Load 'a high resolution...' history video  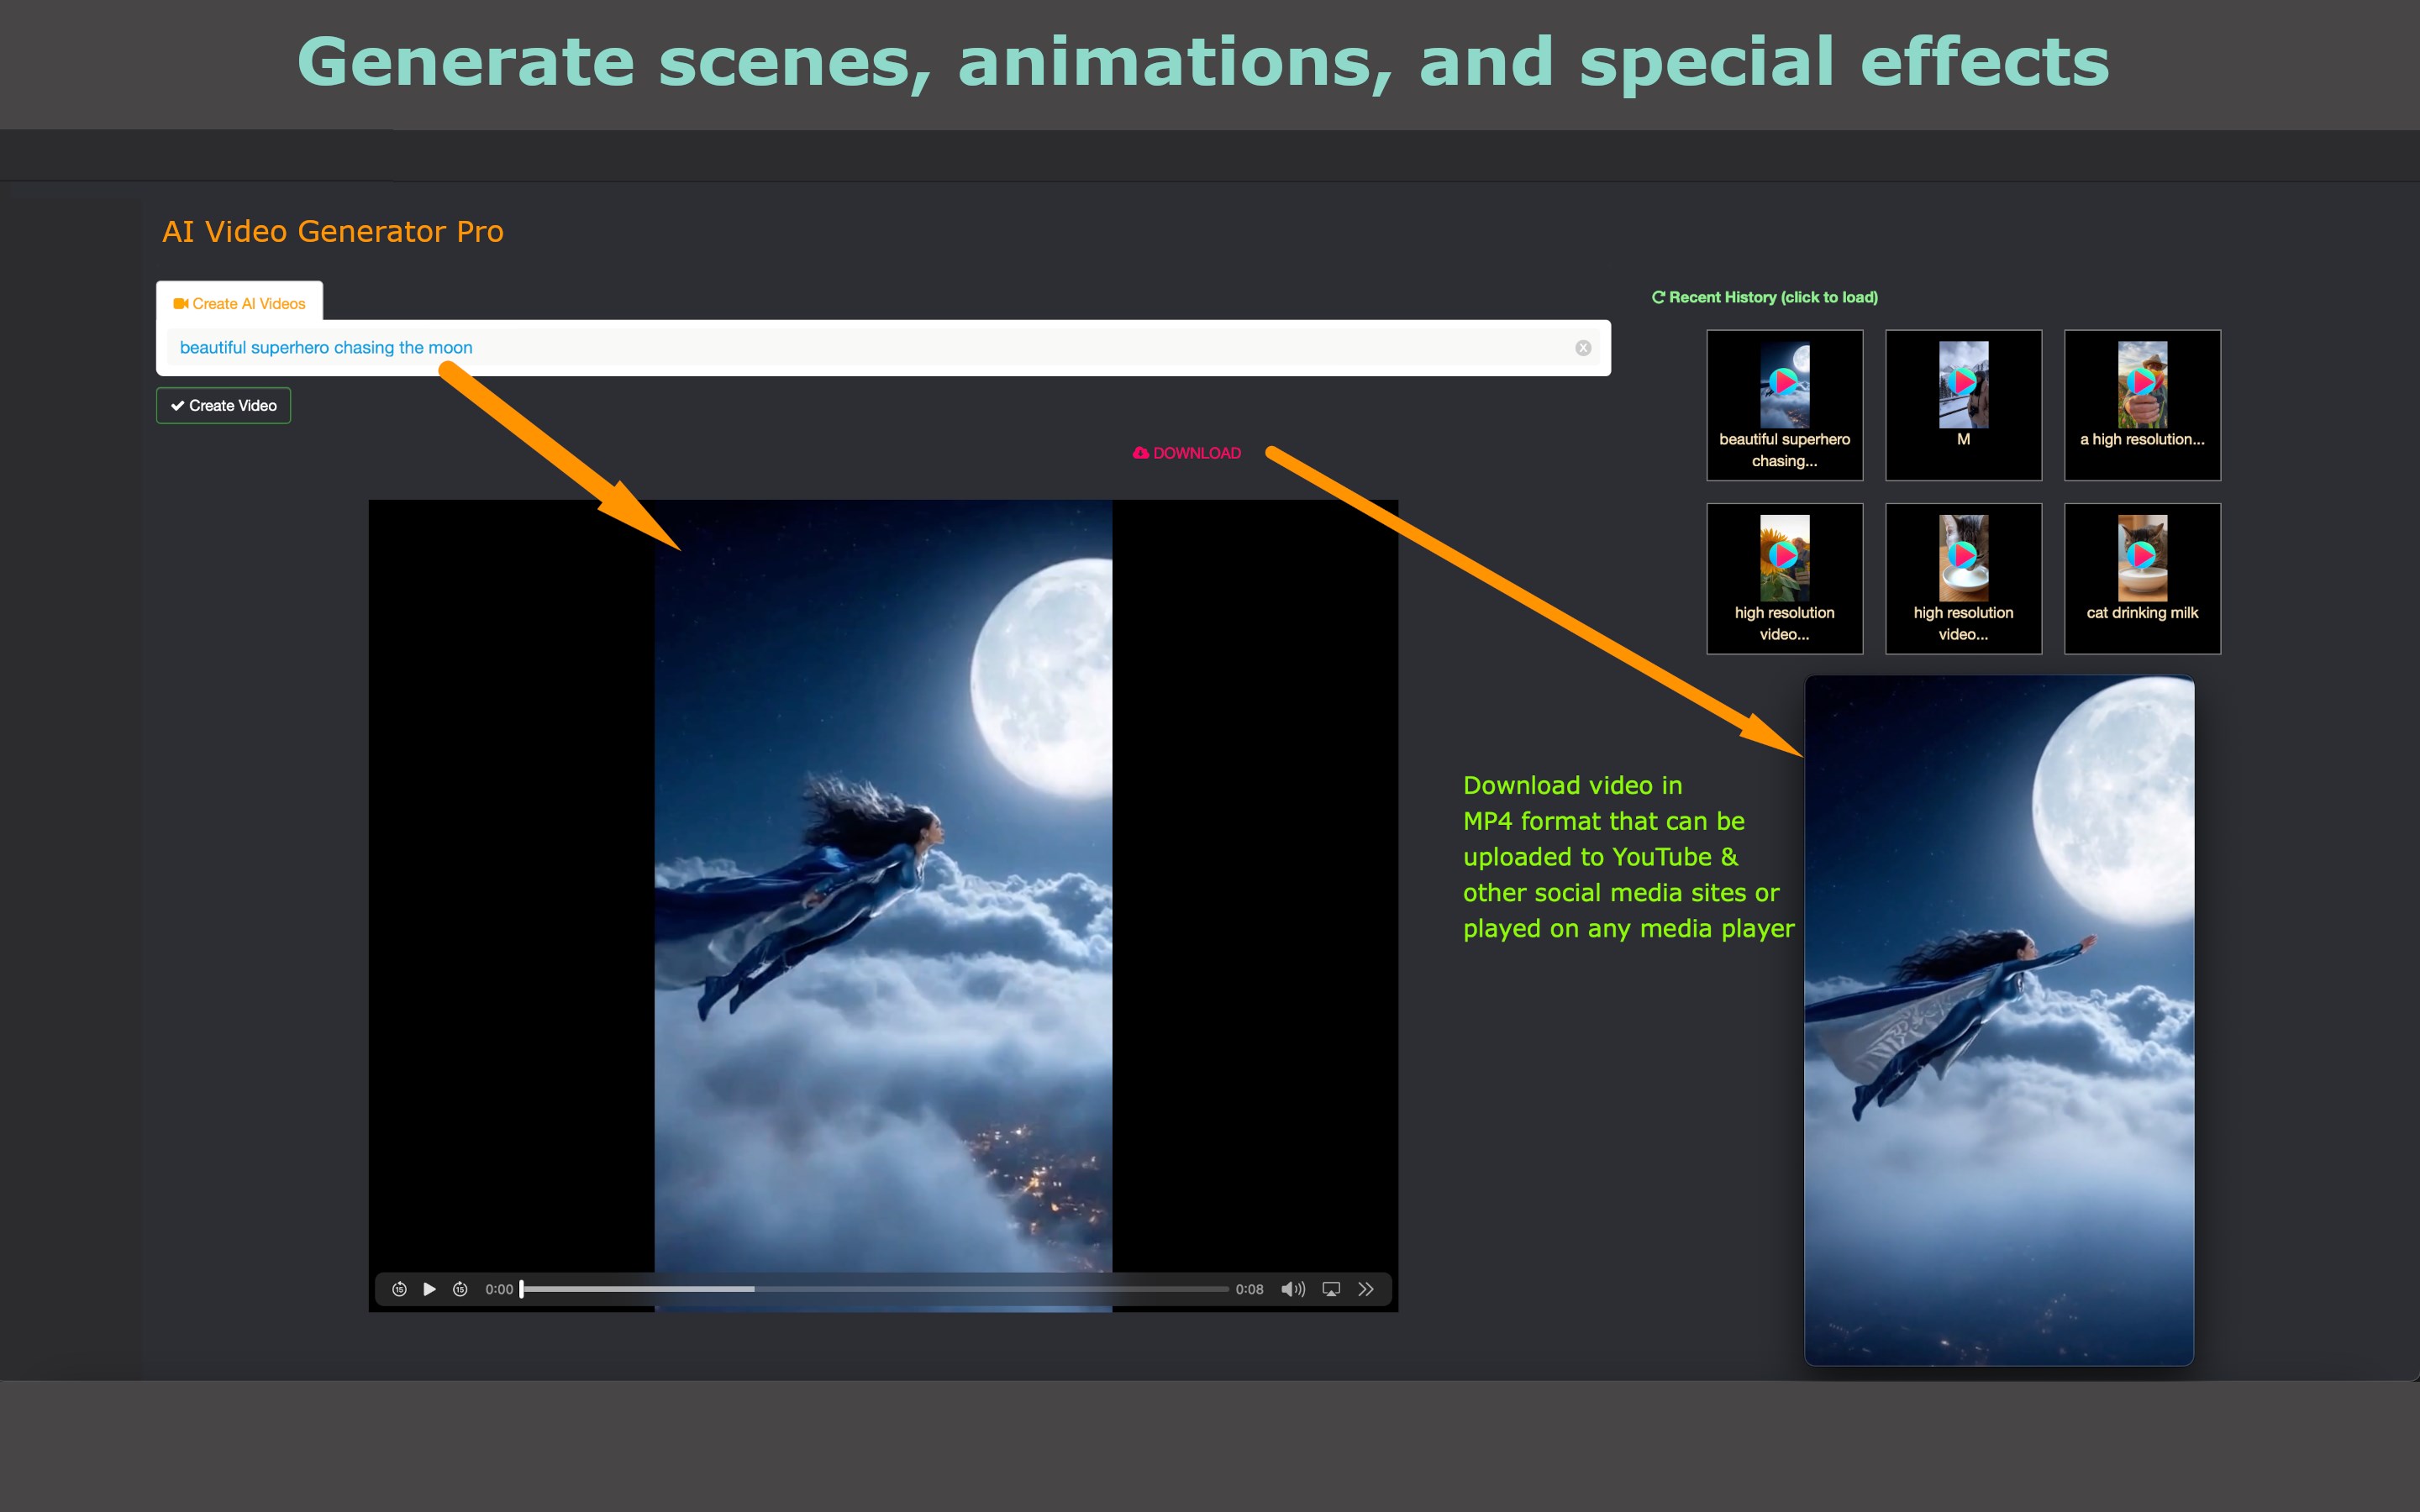point(2142,405)
